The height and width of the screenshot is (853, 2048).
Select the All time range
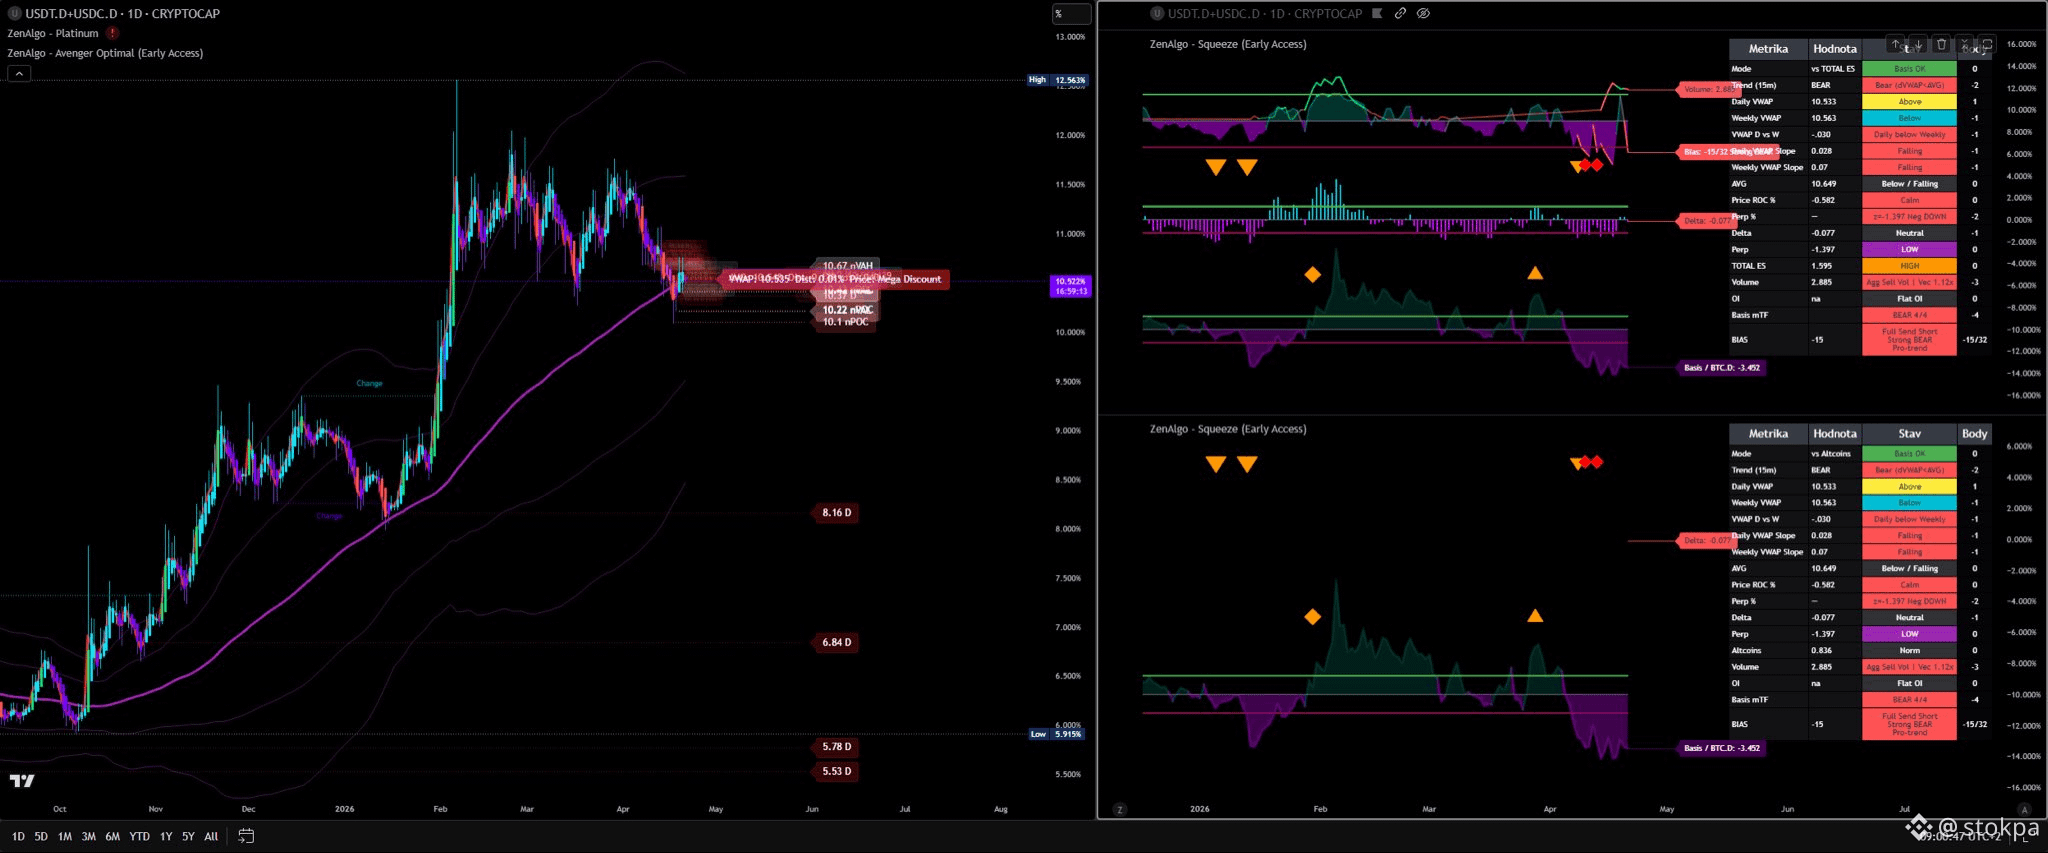211,836
